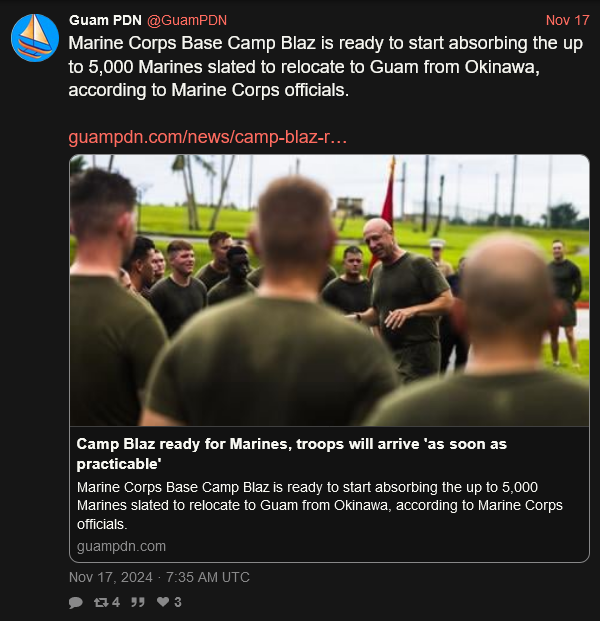
Task: Visit the @GuamPDN handle link
Action: coord(187,20)
